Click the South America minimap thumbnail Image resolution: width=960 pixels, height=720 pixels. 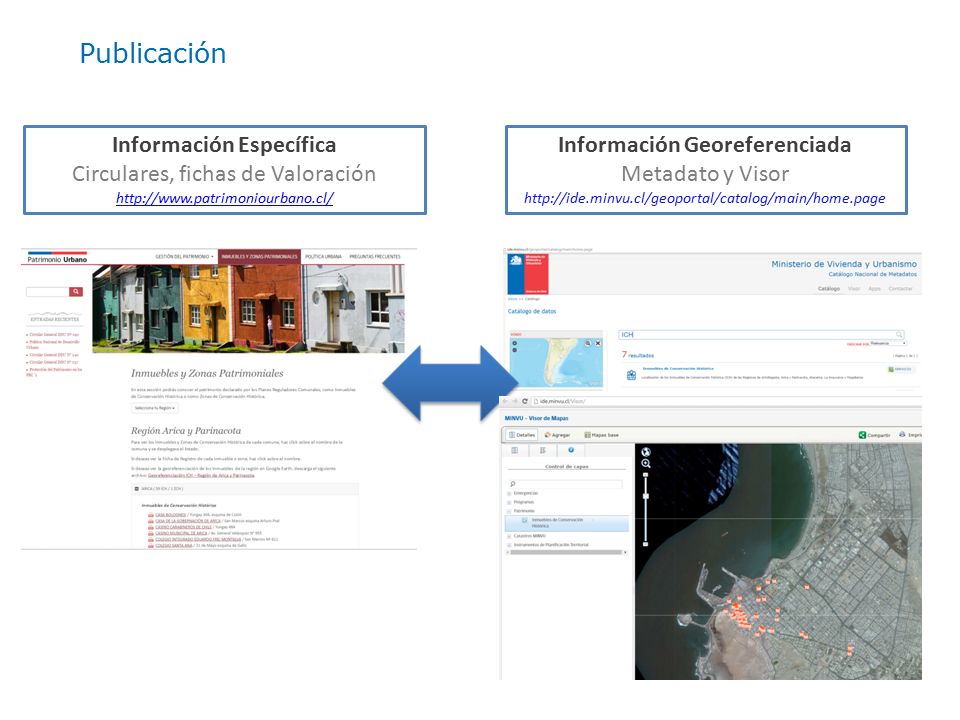point(557,362)
